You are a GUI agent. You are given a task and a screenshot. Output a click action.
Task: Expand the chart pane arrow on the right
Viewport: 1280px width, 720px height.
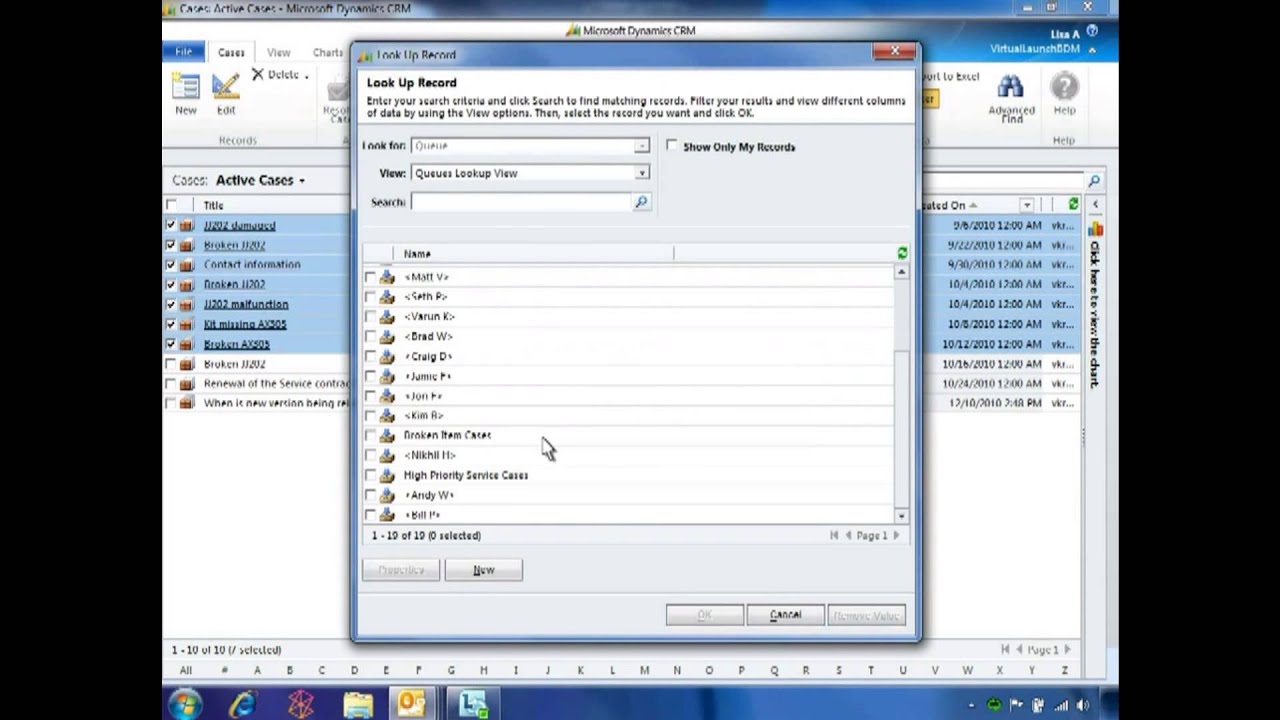1095,204
